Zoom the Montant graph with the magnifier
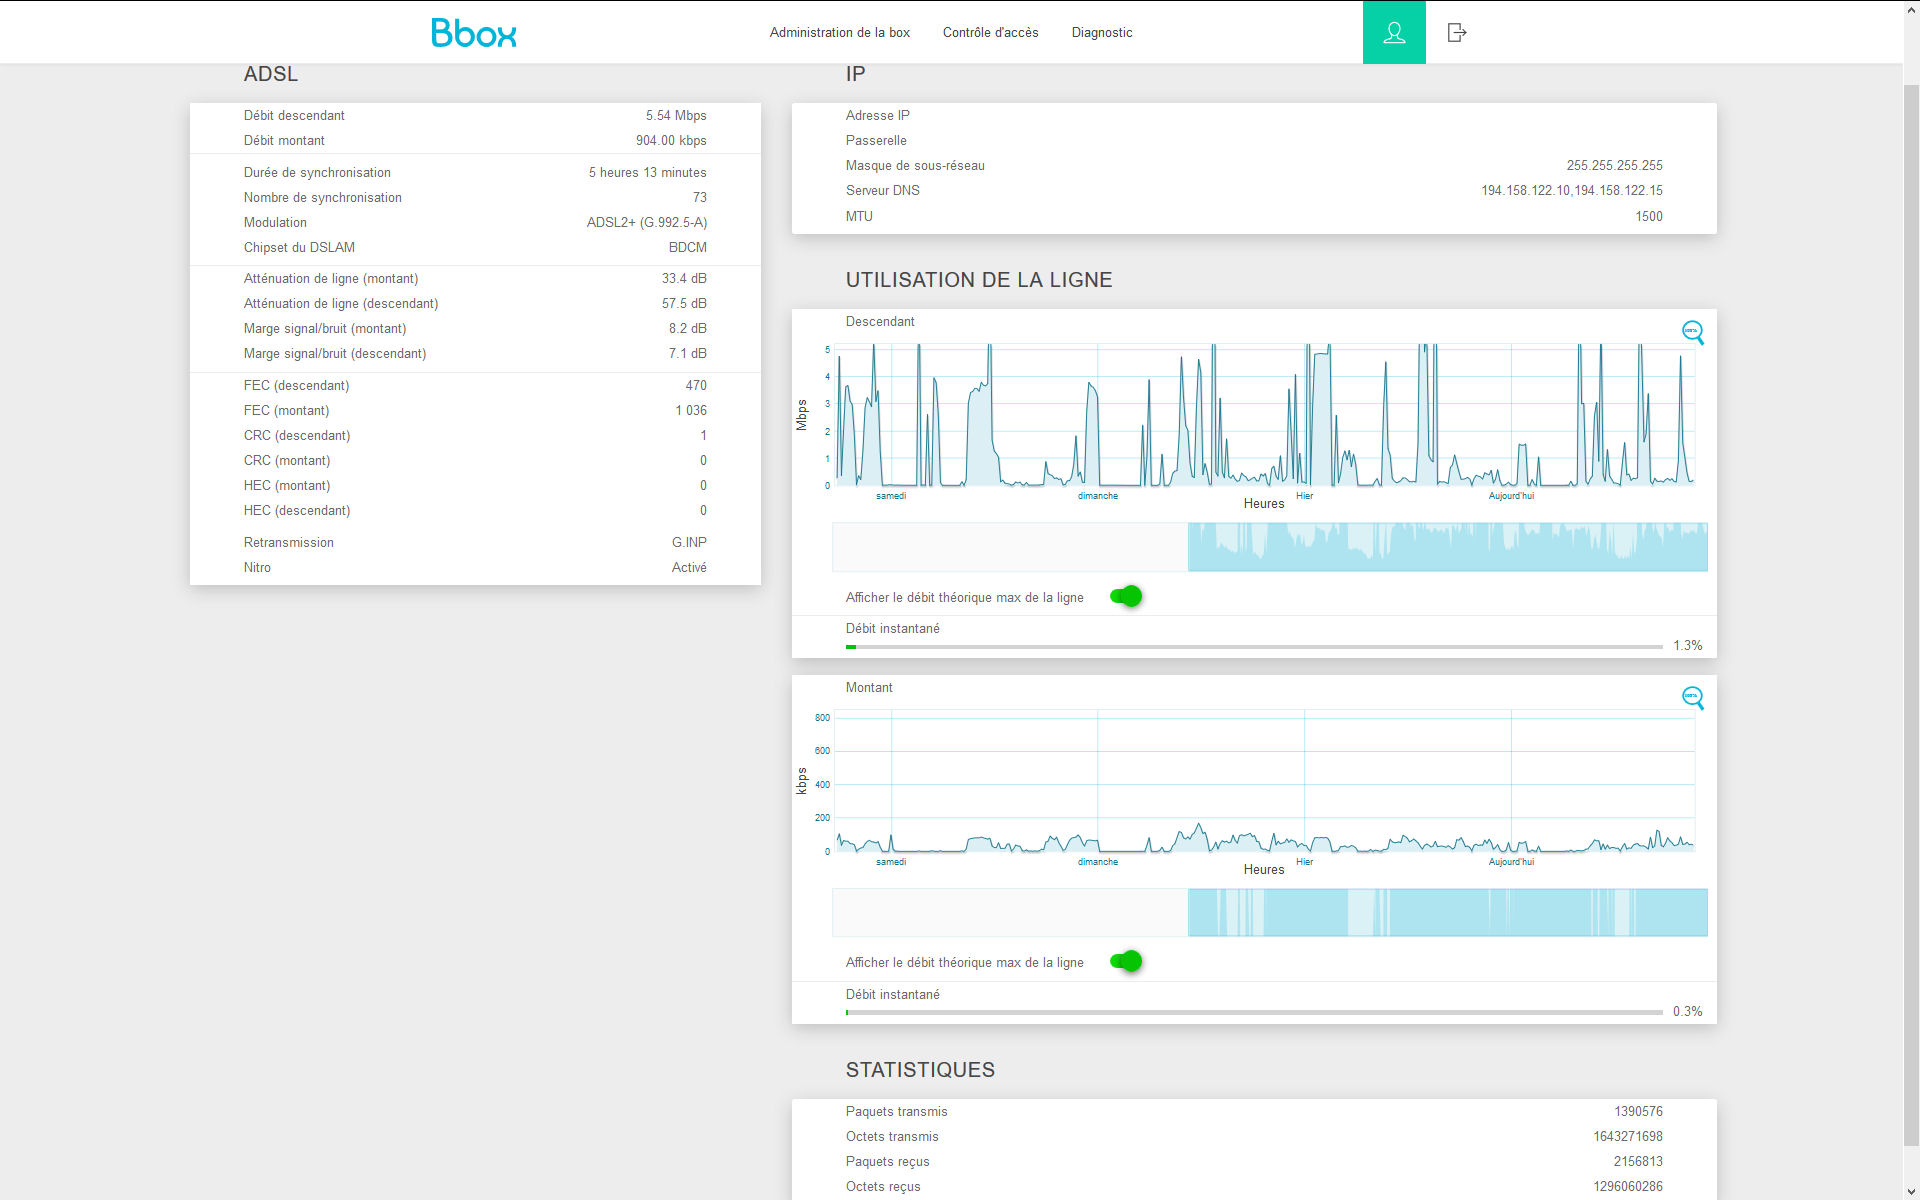 1692,697
